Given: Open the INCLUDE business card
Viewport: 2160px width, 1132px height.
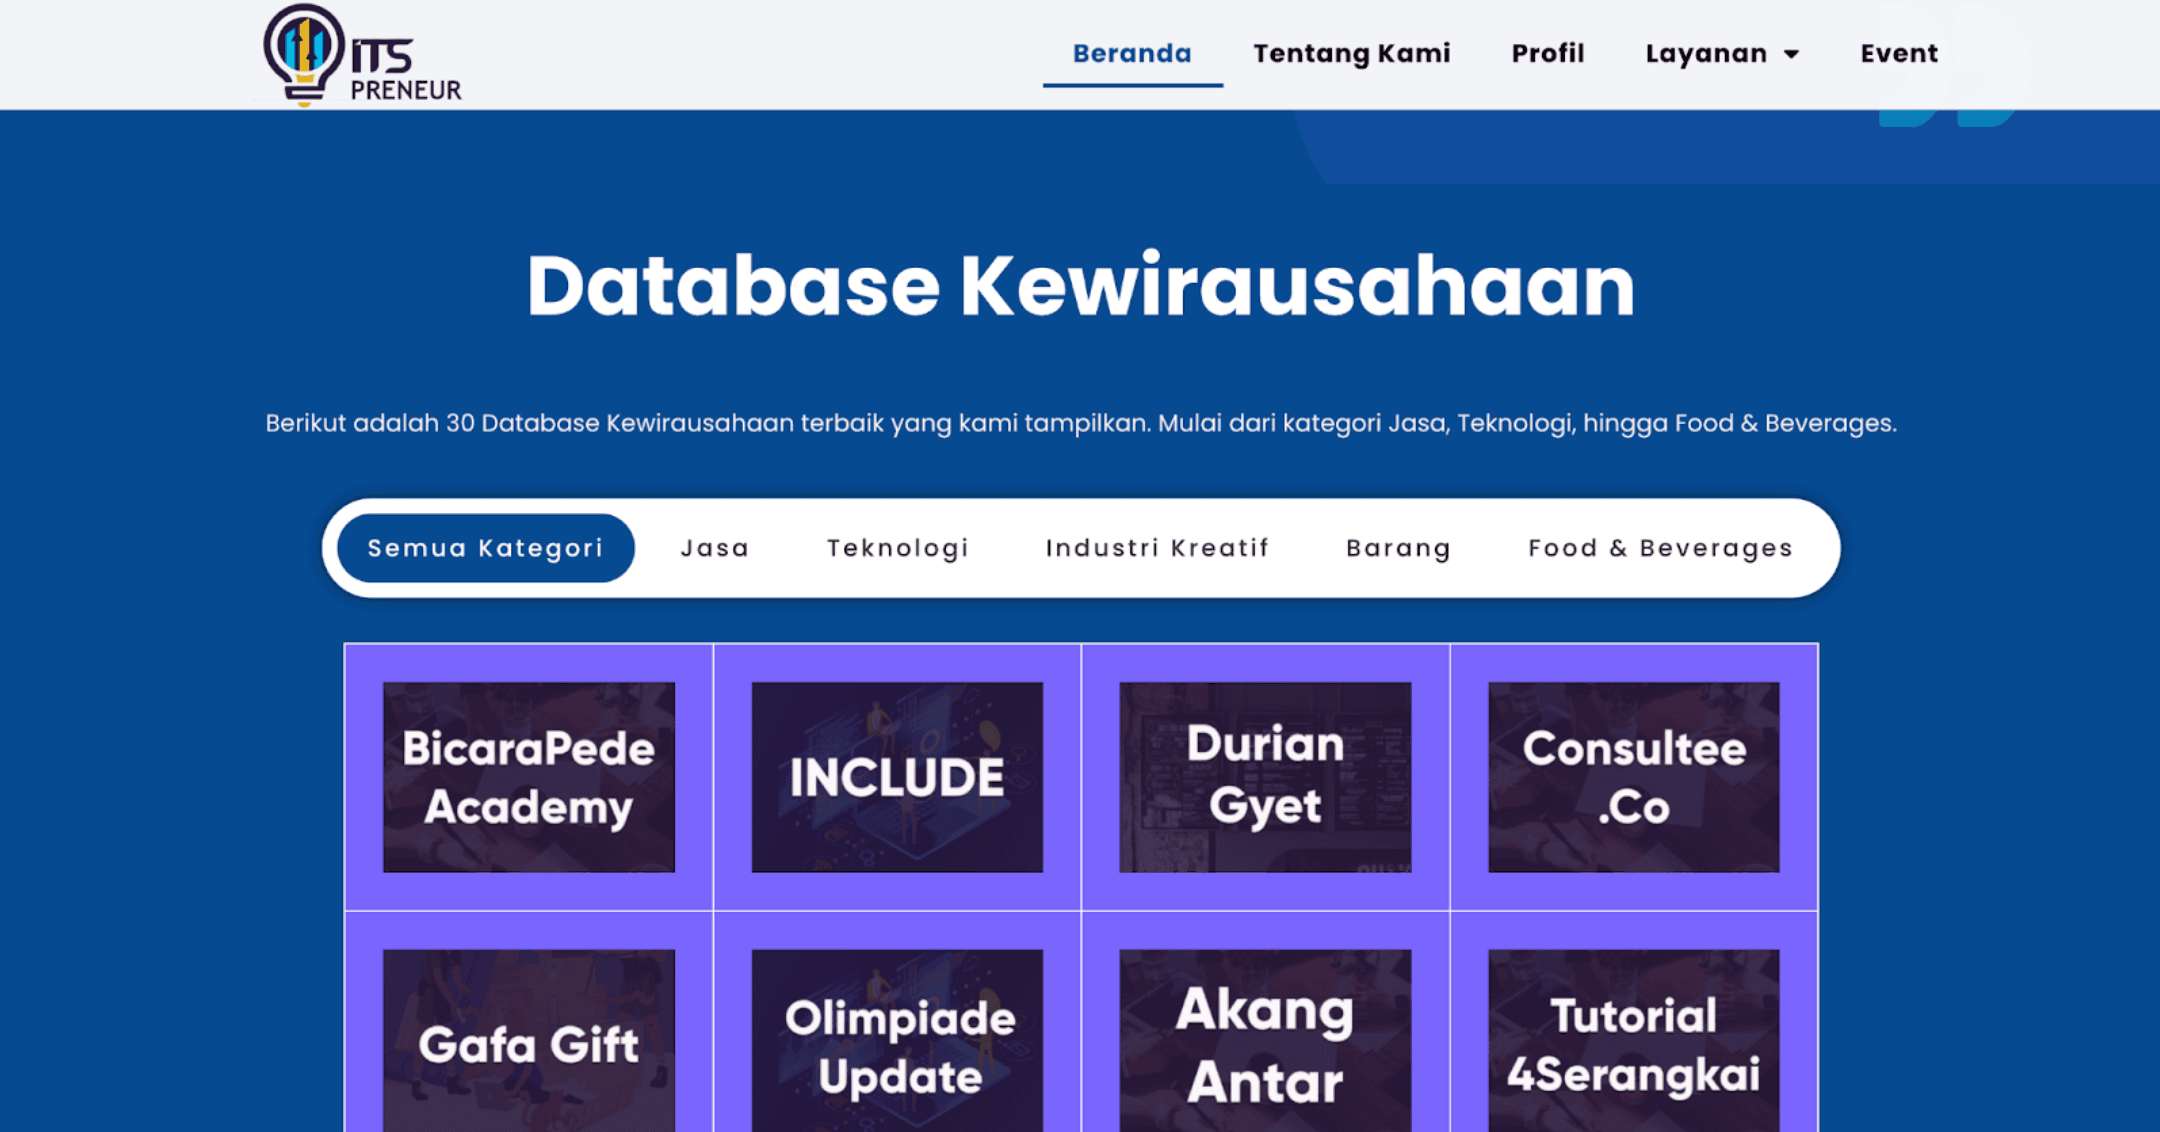Looking at the screenshot, I should click(x=896, y=777).
